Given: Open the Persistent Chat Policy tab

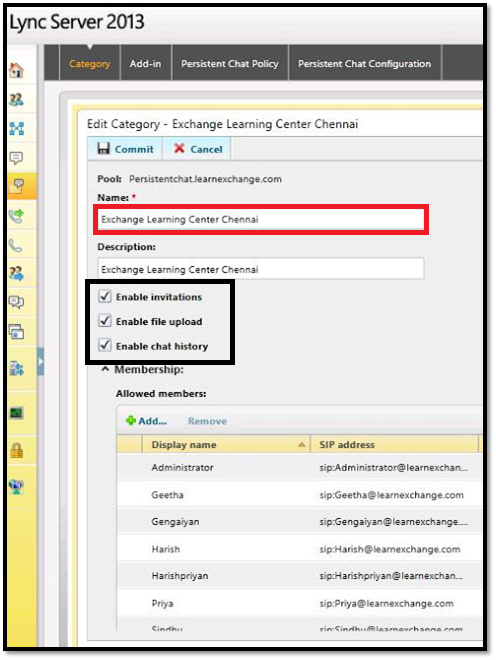Looking at the screenshot, I should click(230, 64).
